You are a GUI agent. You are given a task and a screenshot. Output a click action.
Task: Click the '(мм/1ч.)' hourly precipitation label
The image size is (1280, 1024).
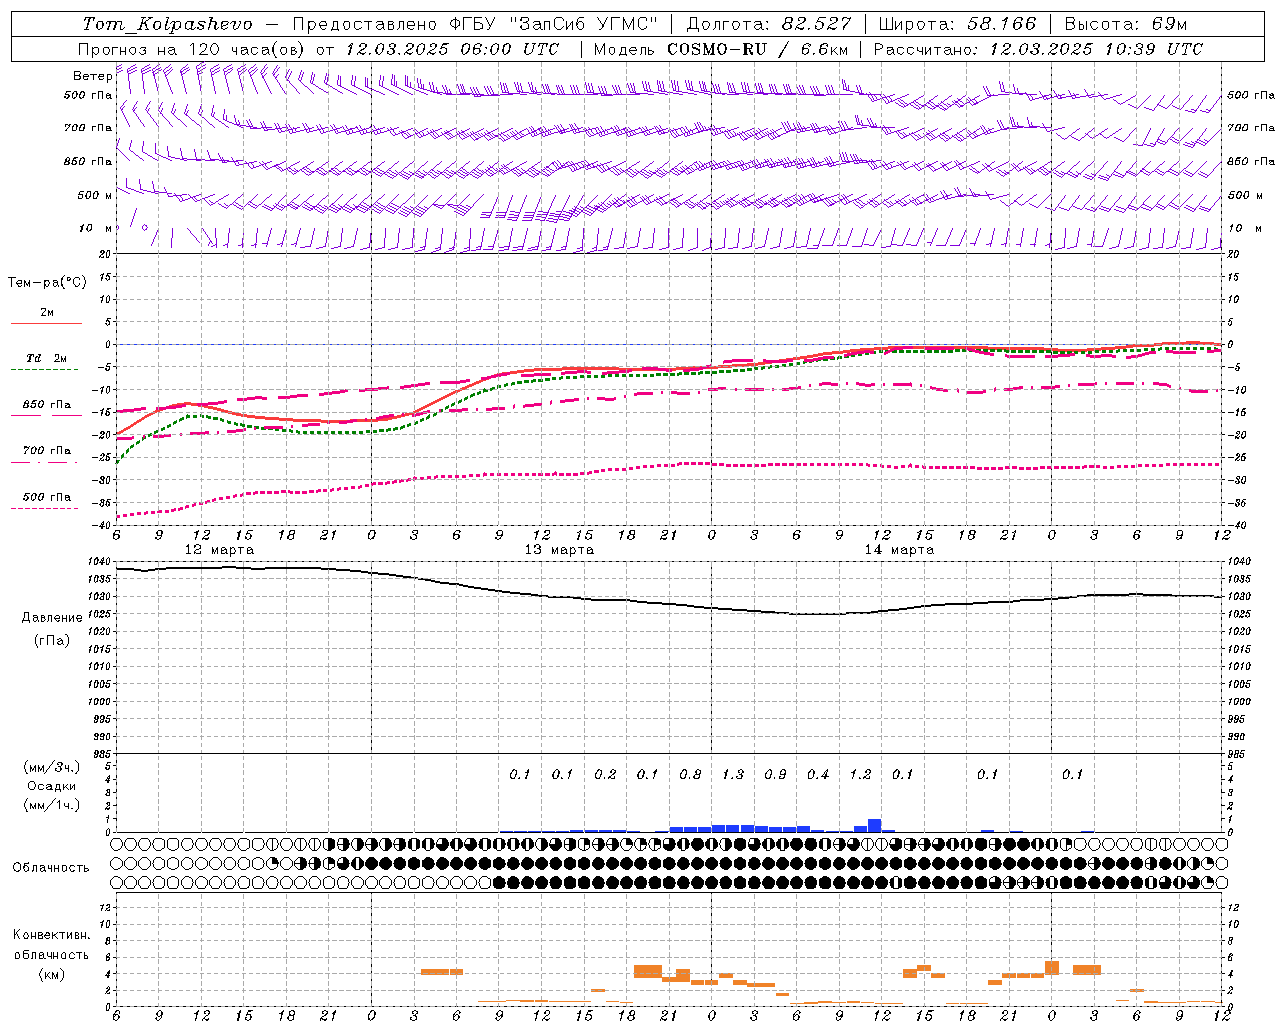click(x=52, y=805)
